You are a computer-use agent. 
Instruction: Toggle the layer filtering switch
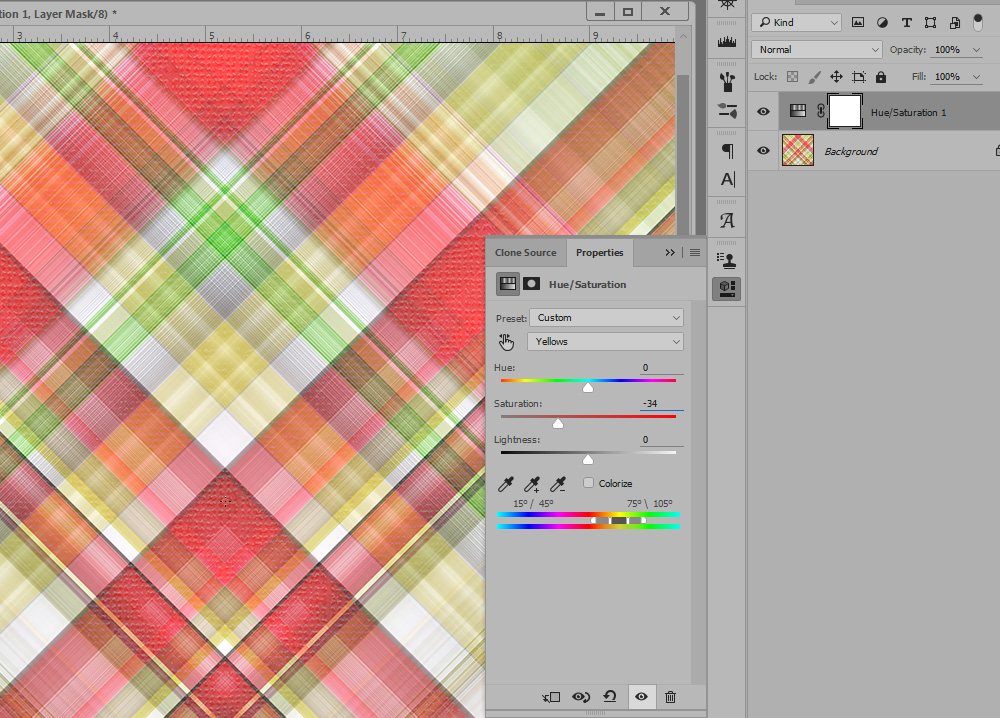point(978,22)
